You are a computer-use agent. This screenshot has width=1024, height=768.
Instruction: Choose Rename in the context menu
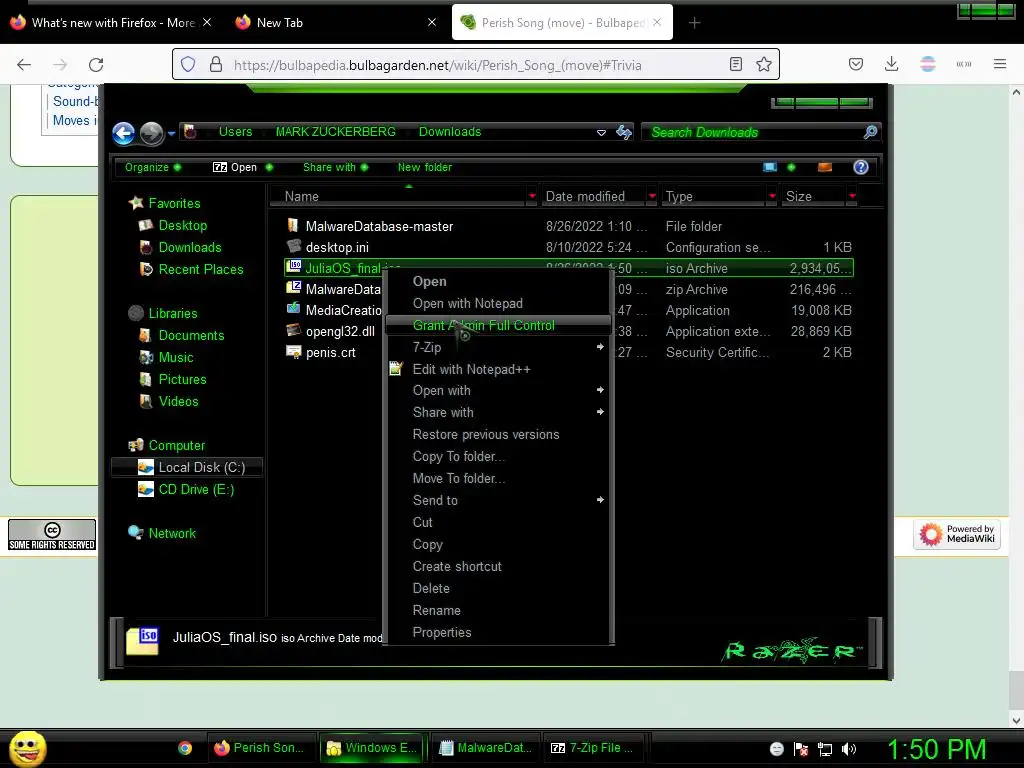click(499, 611)
